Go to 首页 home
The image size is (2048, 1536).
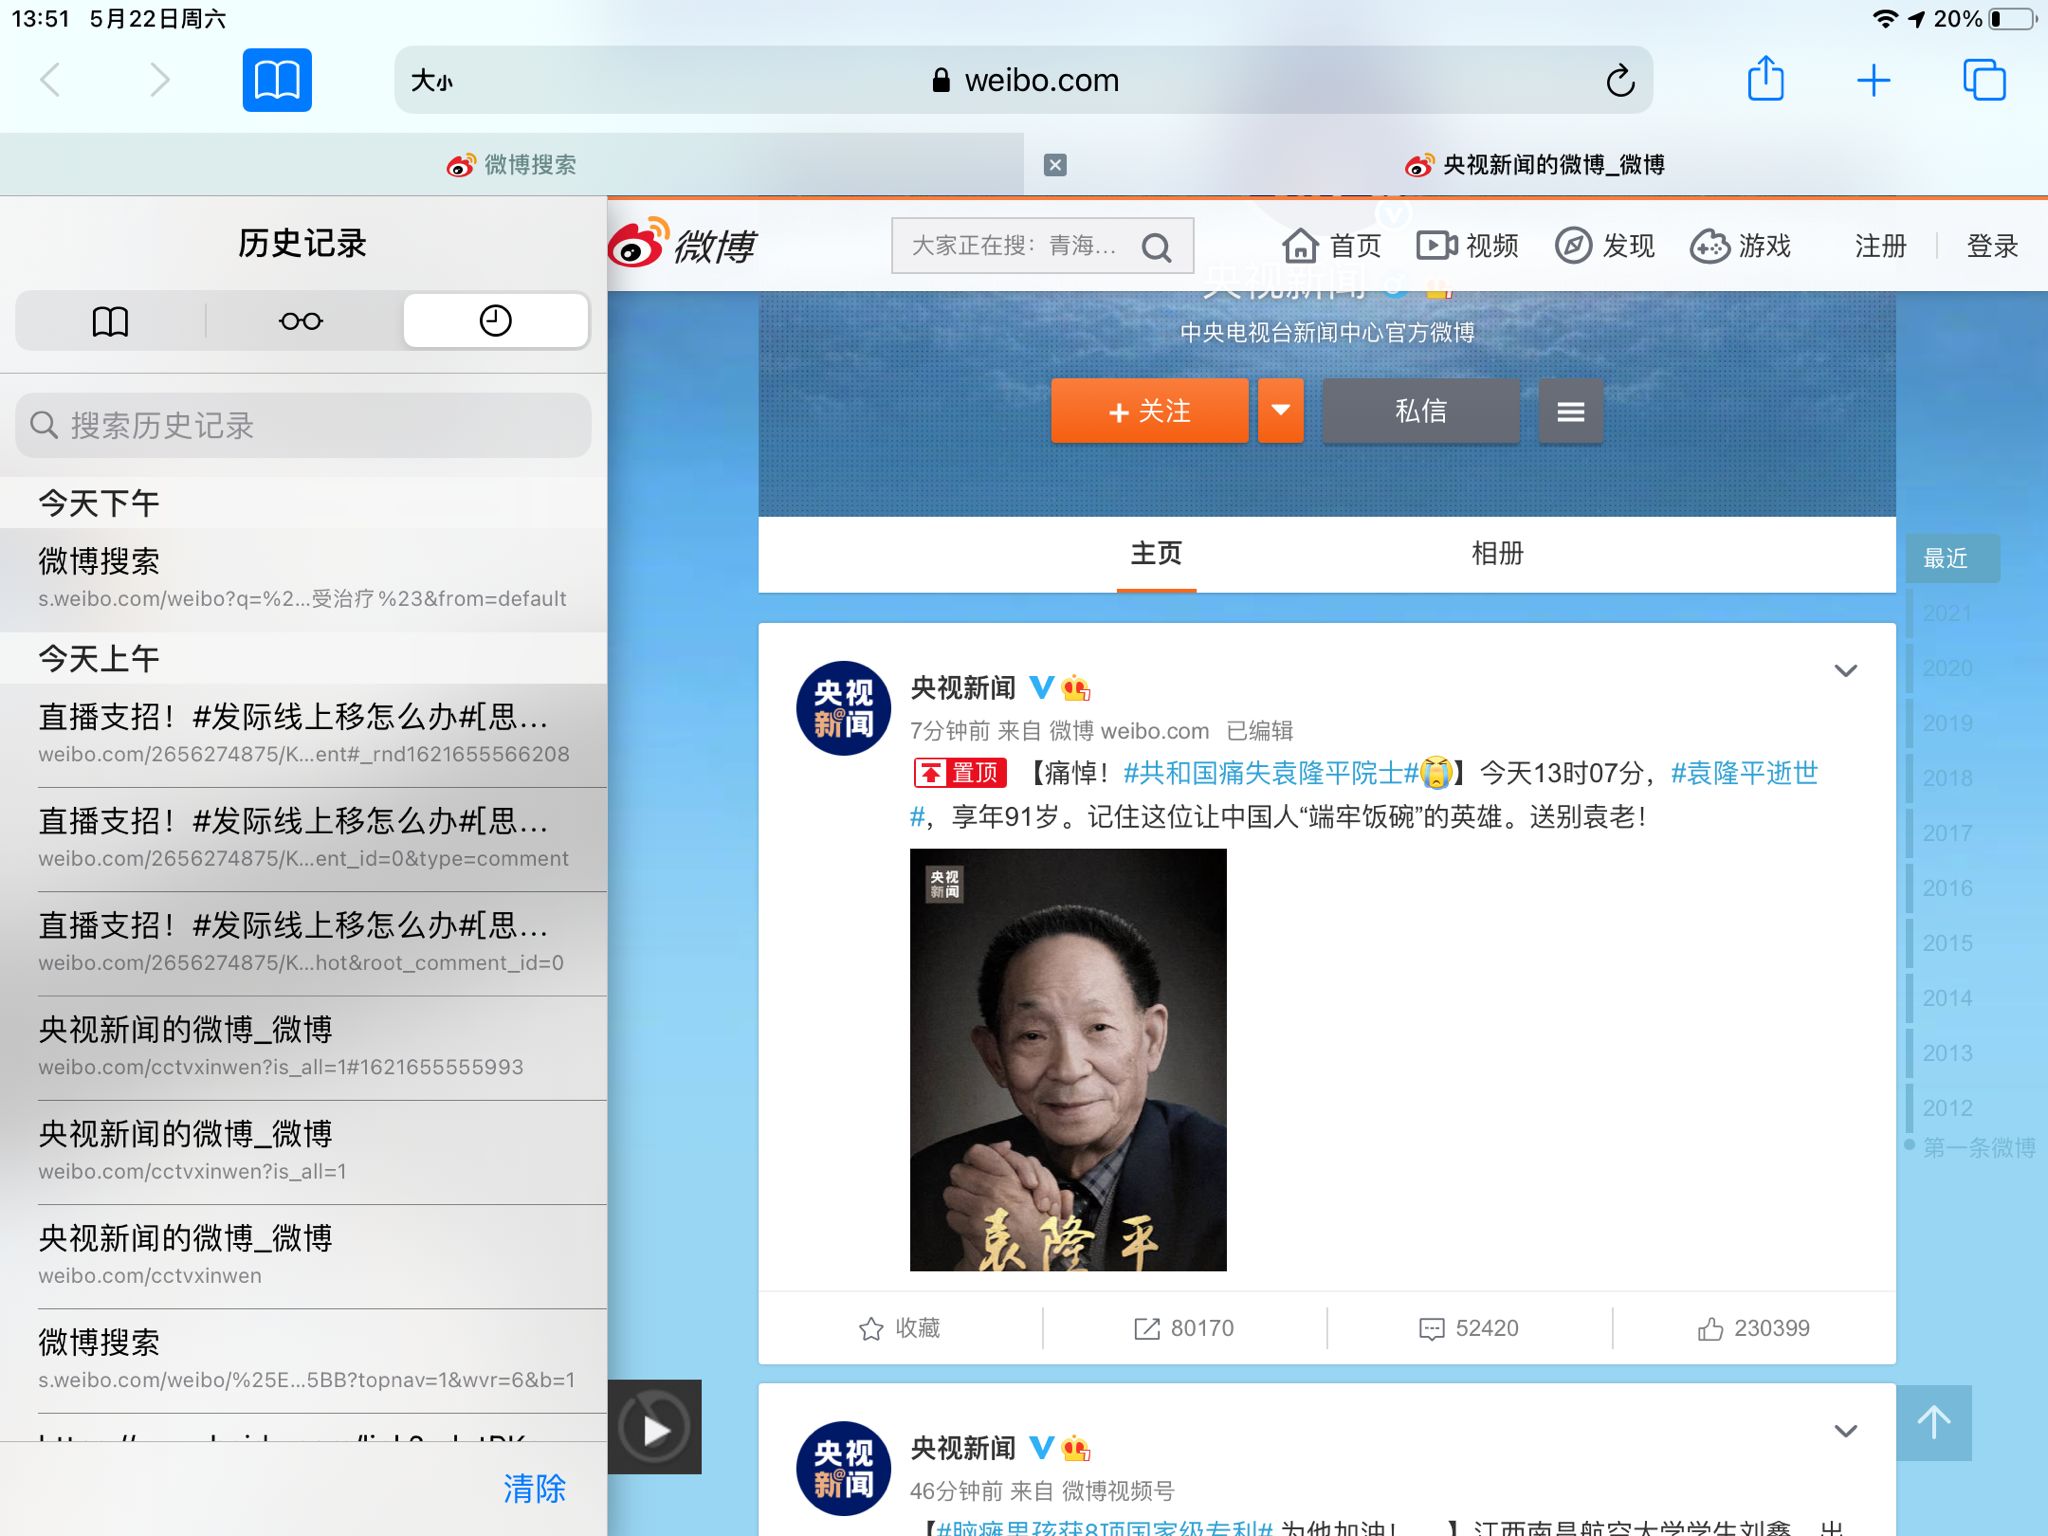[x=1332, y=246]
